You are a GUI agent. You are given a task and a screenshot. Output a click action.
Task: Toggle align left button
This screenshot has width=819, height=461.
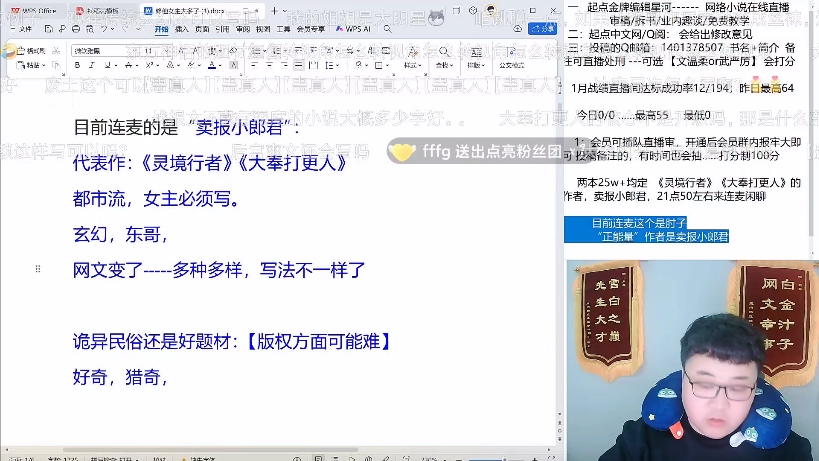click(x=254, y=65)
